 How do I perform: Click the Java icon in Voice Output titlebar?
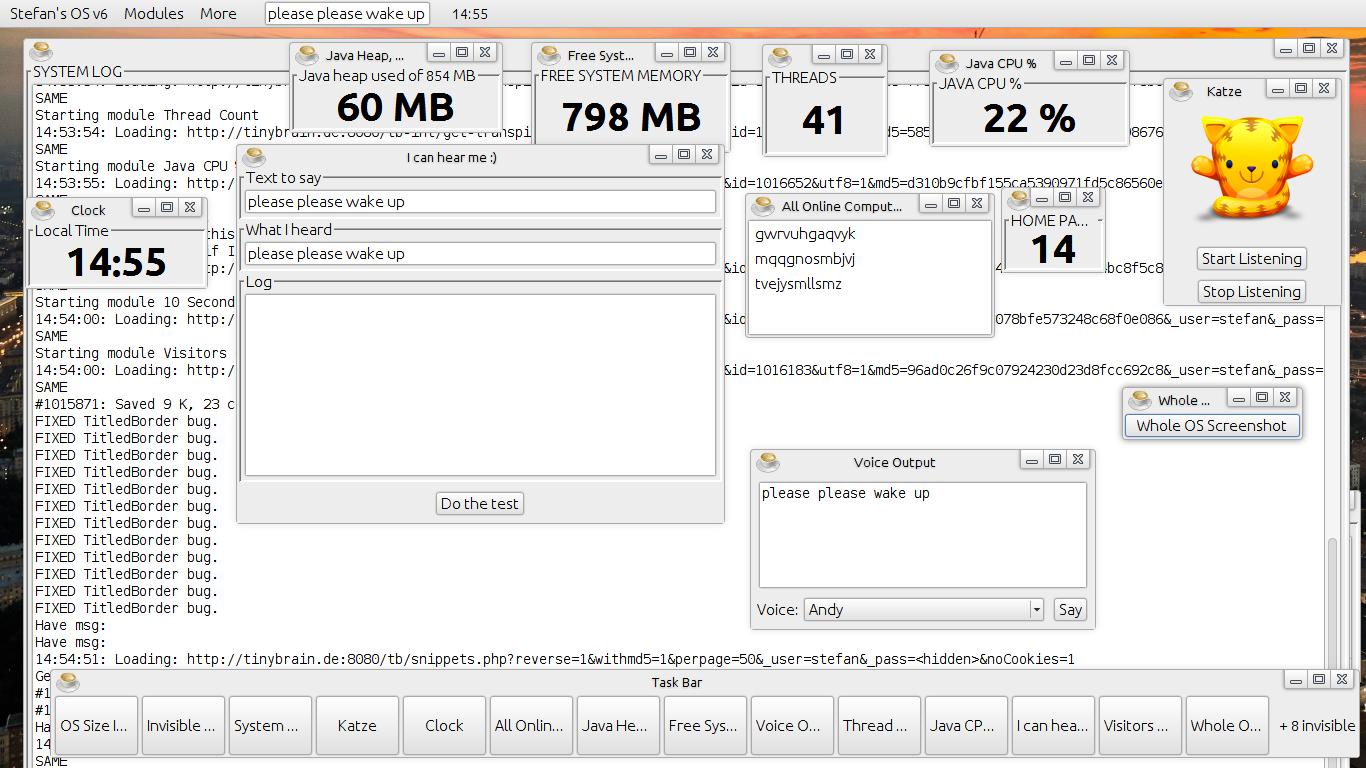pos(768,461)
